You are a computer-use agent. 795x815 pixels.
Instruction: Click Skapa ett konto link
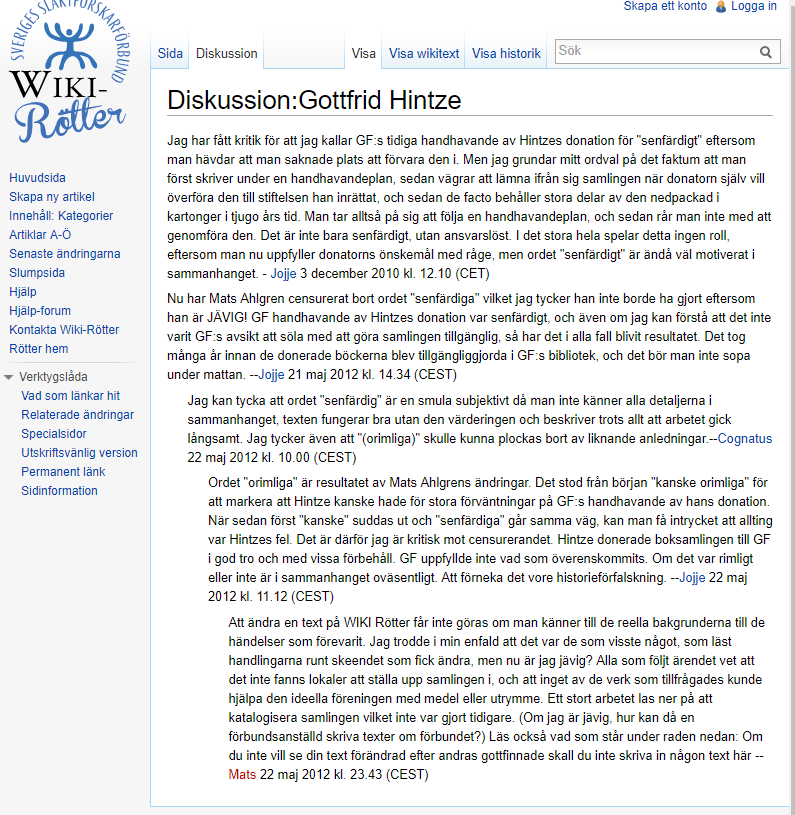pos(665,6)
